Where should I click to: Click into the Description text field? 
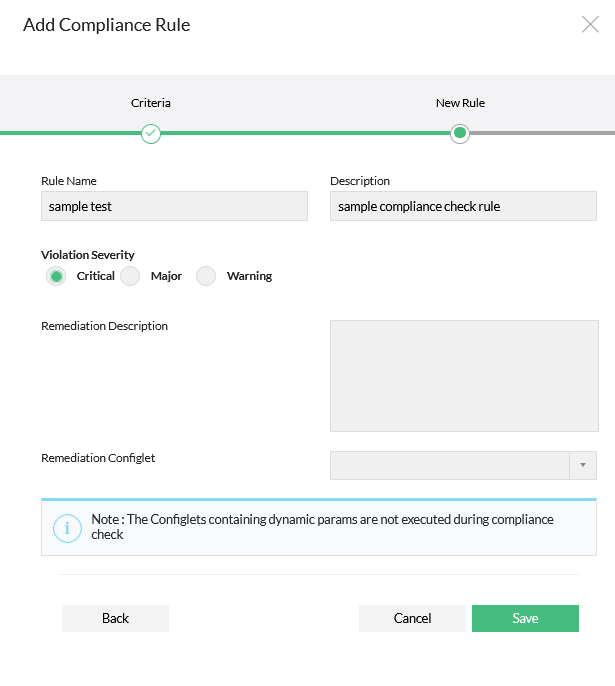(463, 206)
